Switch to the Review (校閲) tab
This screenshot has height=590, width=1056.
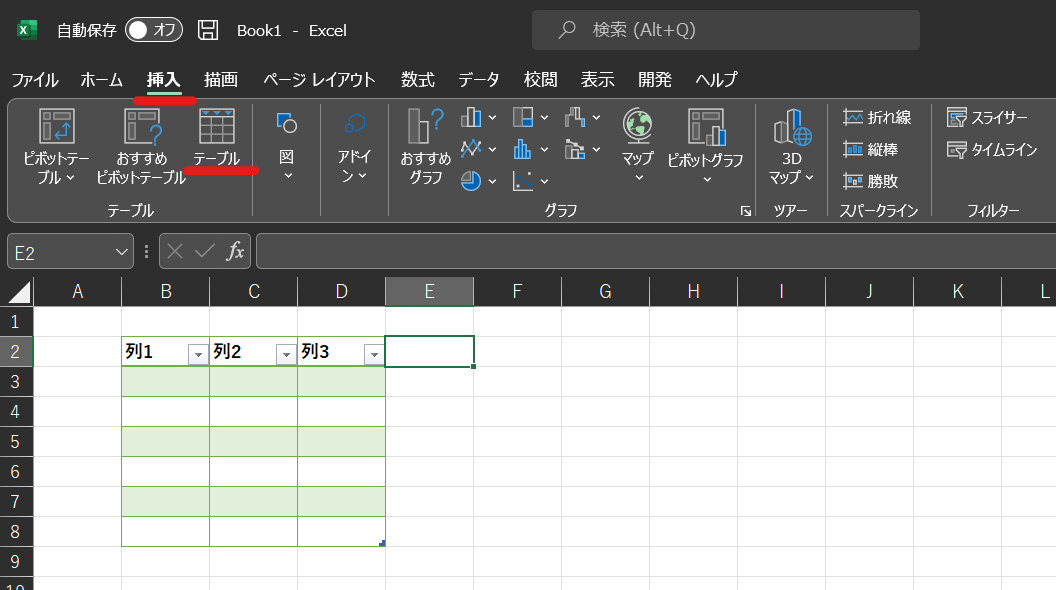point(540,80)
